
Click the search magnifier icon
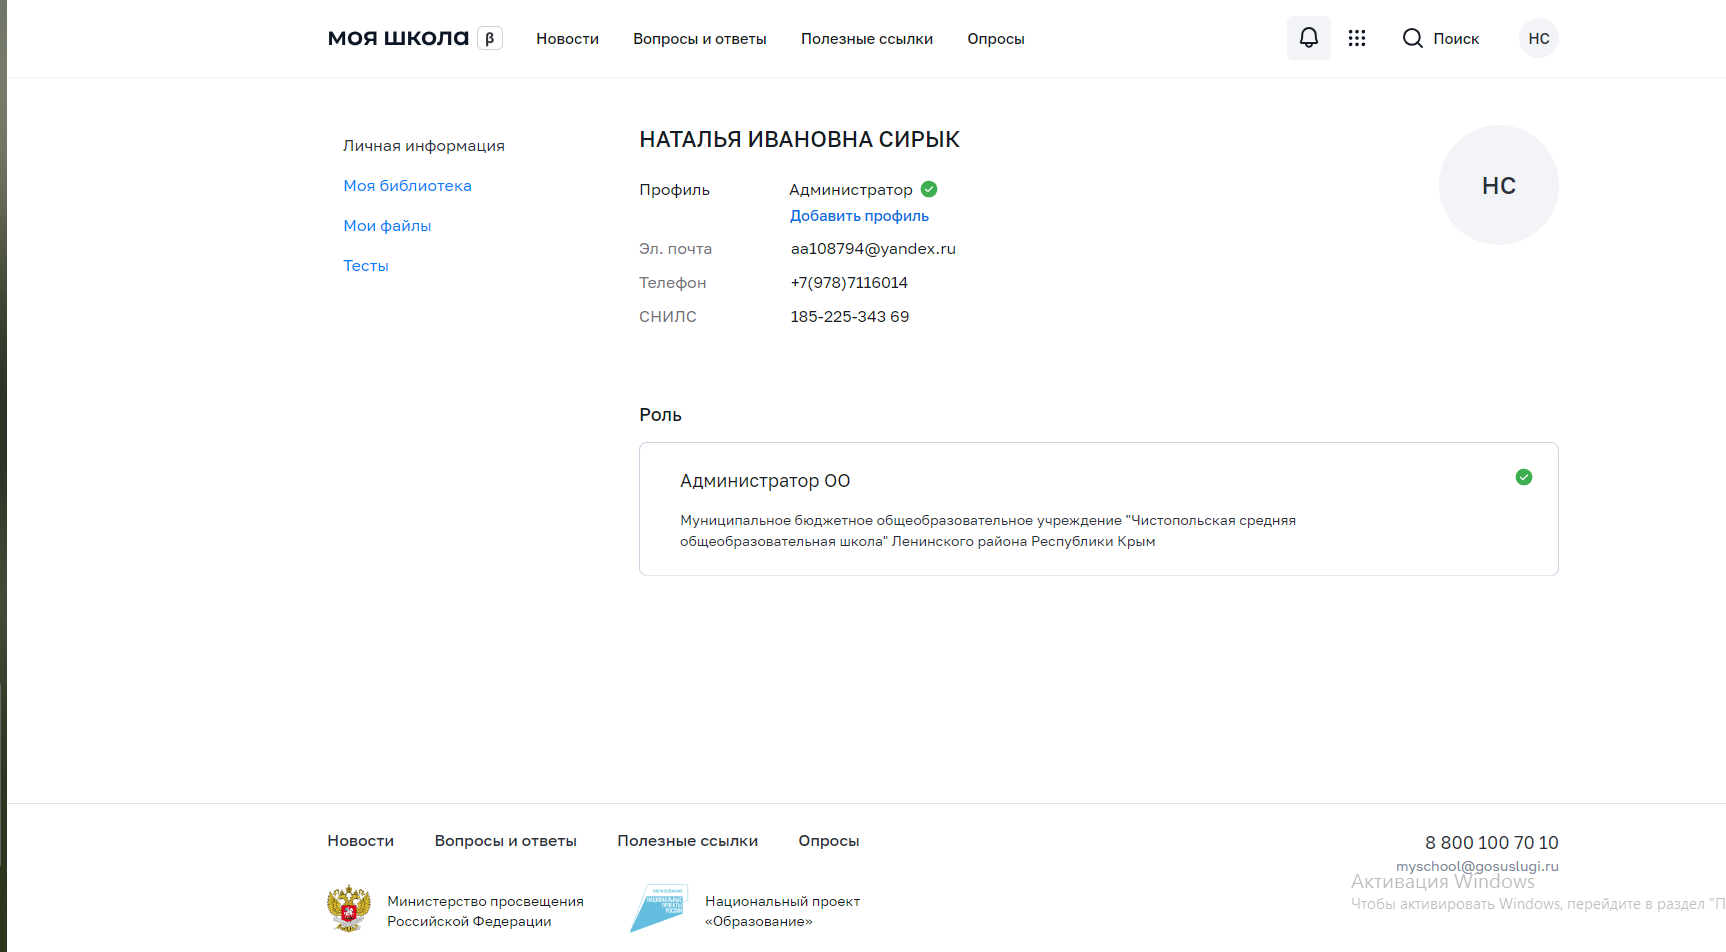(x=1412, y=38)
